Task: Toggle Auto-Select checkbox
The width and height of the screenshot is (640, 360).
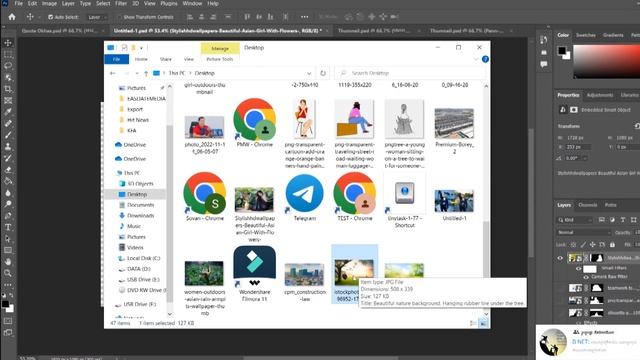Action: (x=51, y=17)
